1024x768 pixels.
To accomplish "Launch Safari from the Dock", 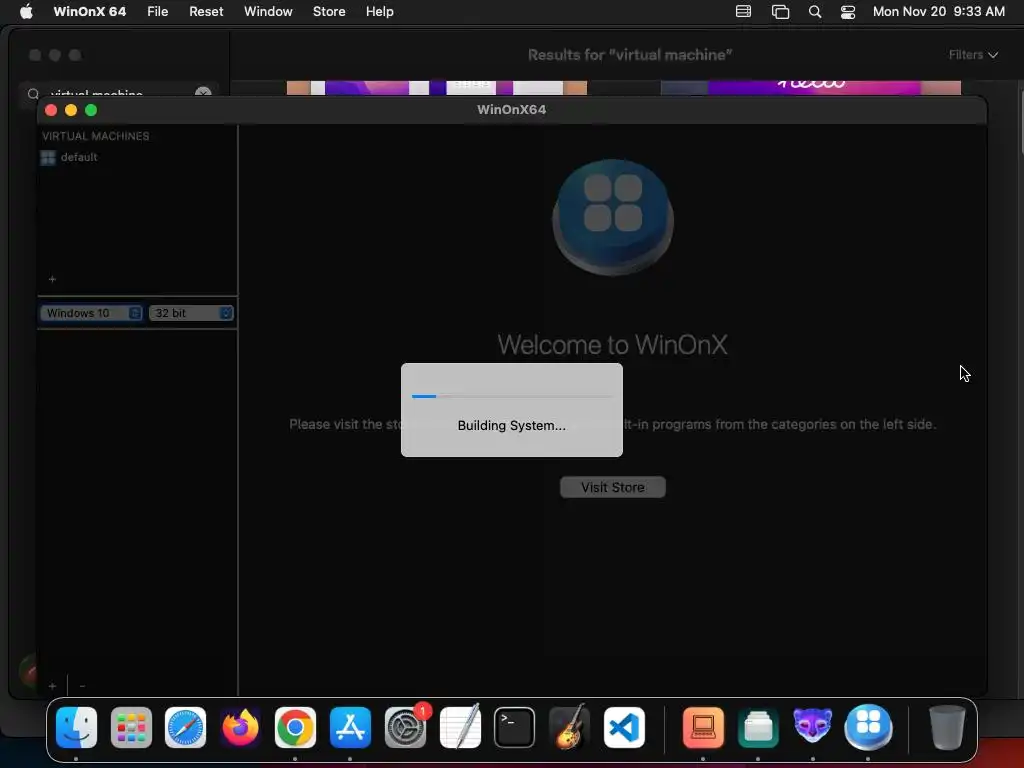I will [x=185, y=728].
